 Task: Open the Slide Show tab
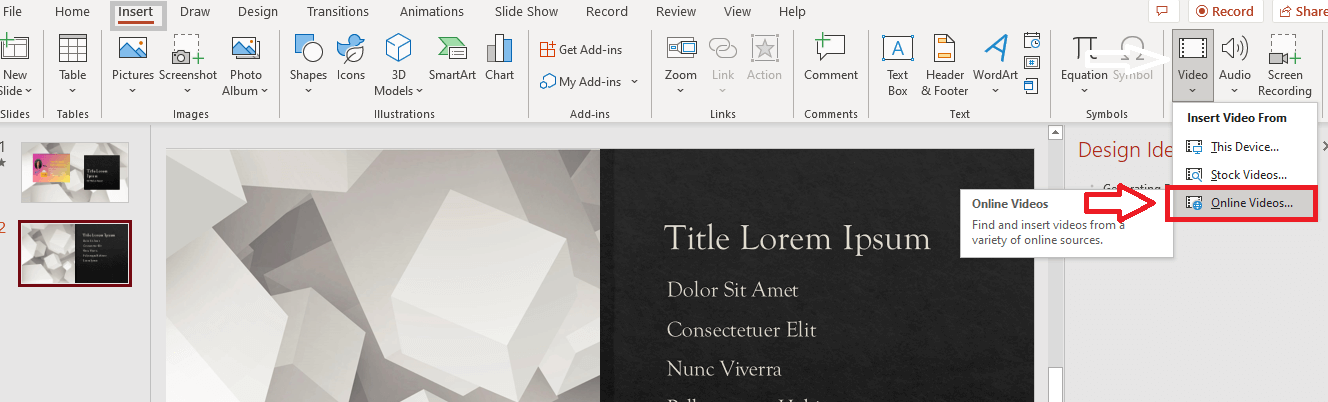click(526, 12)
